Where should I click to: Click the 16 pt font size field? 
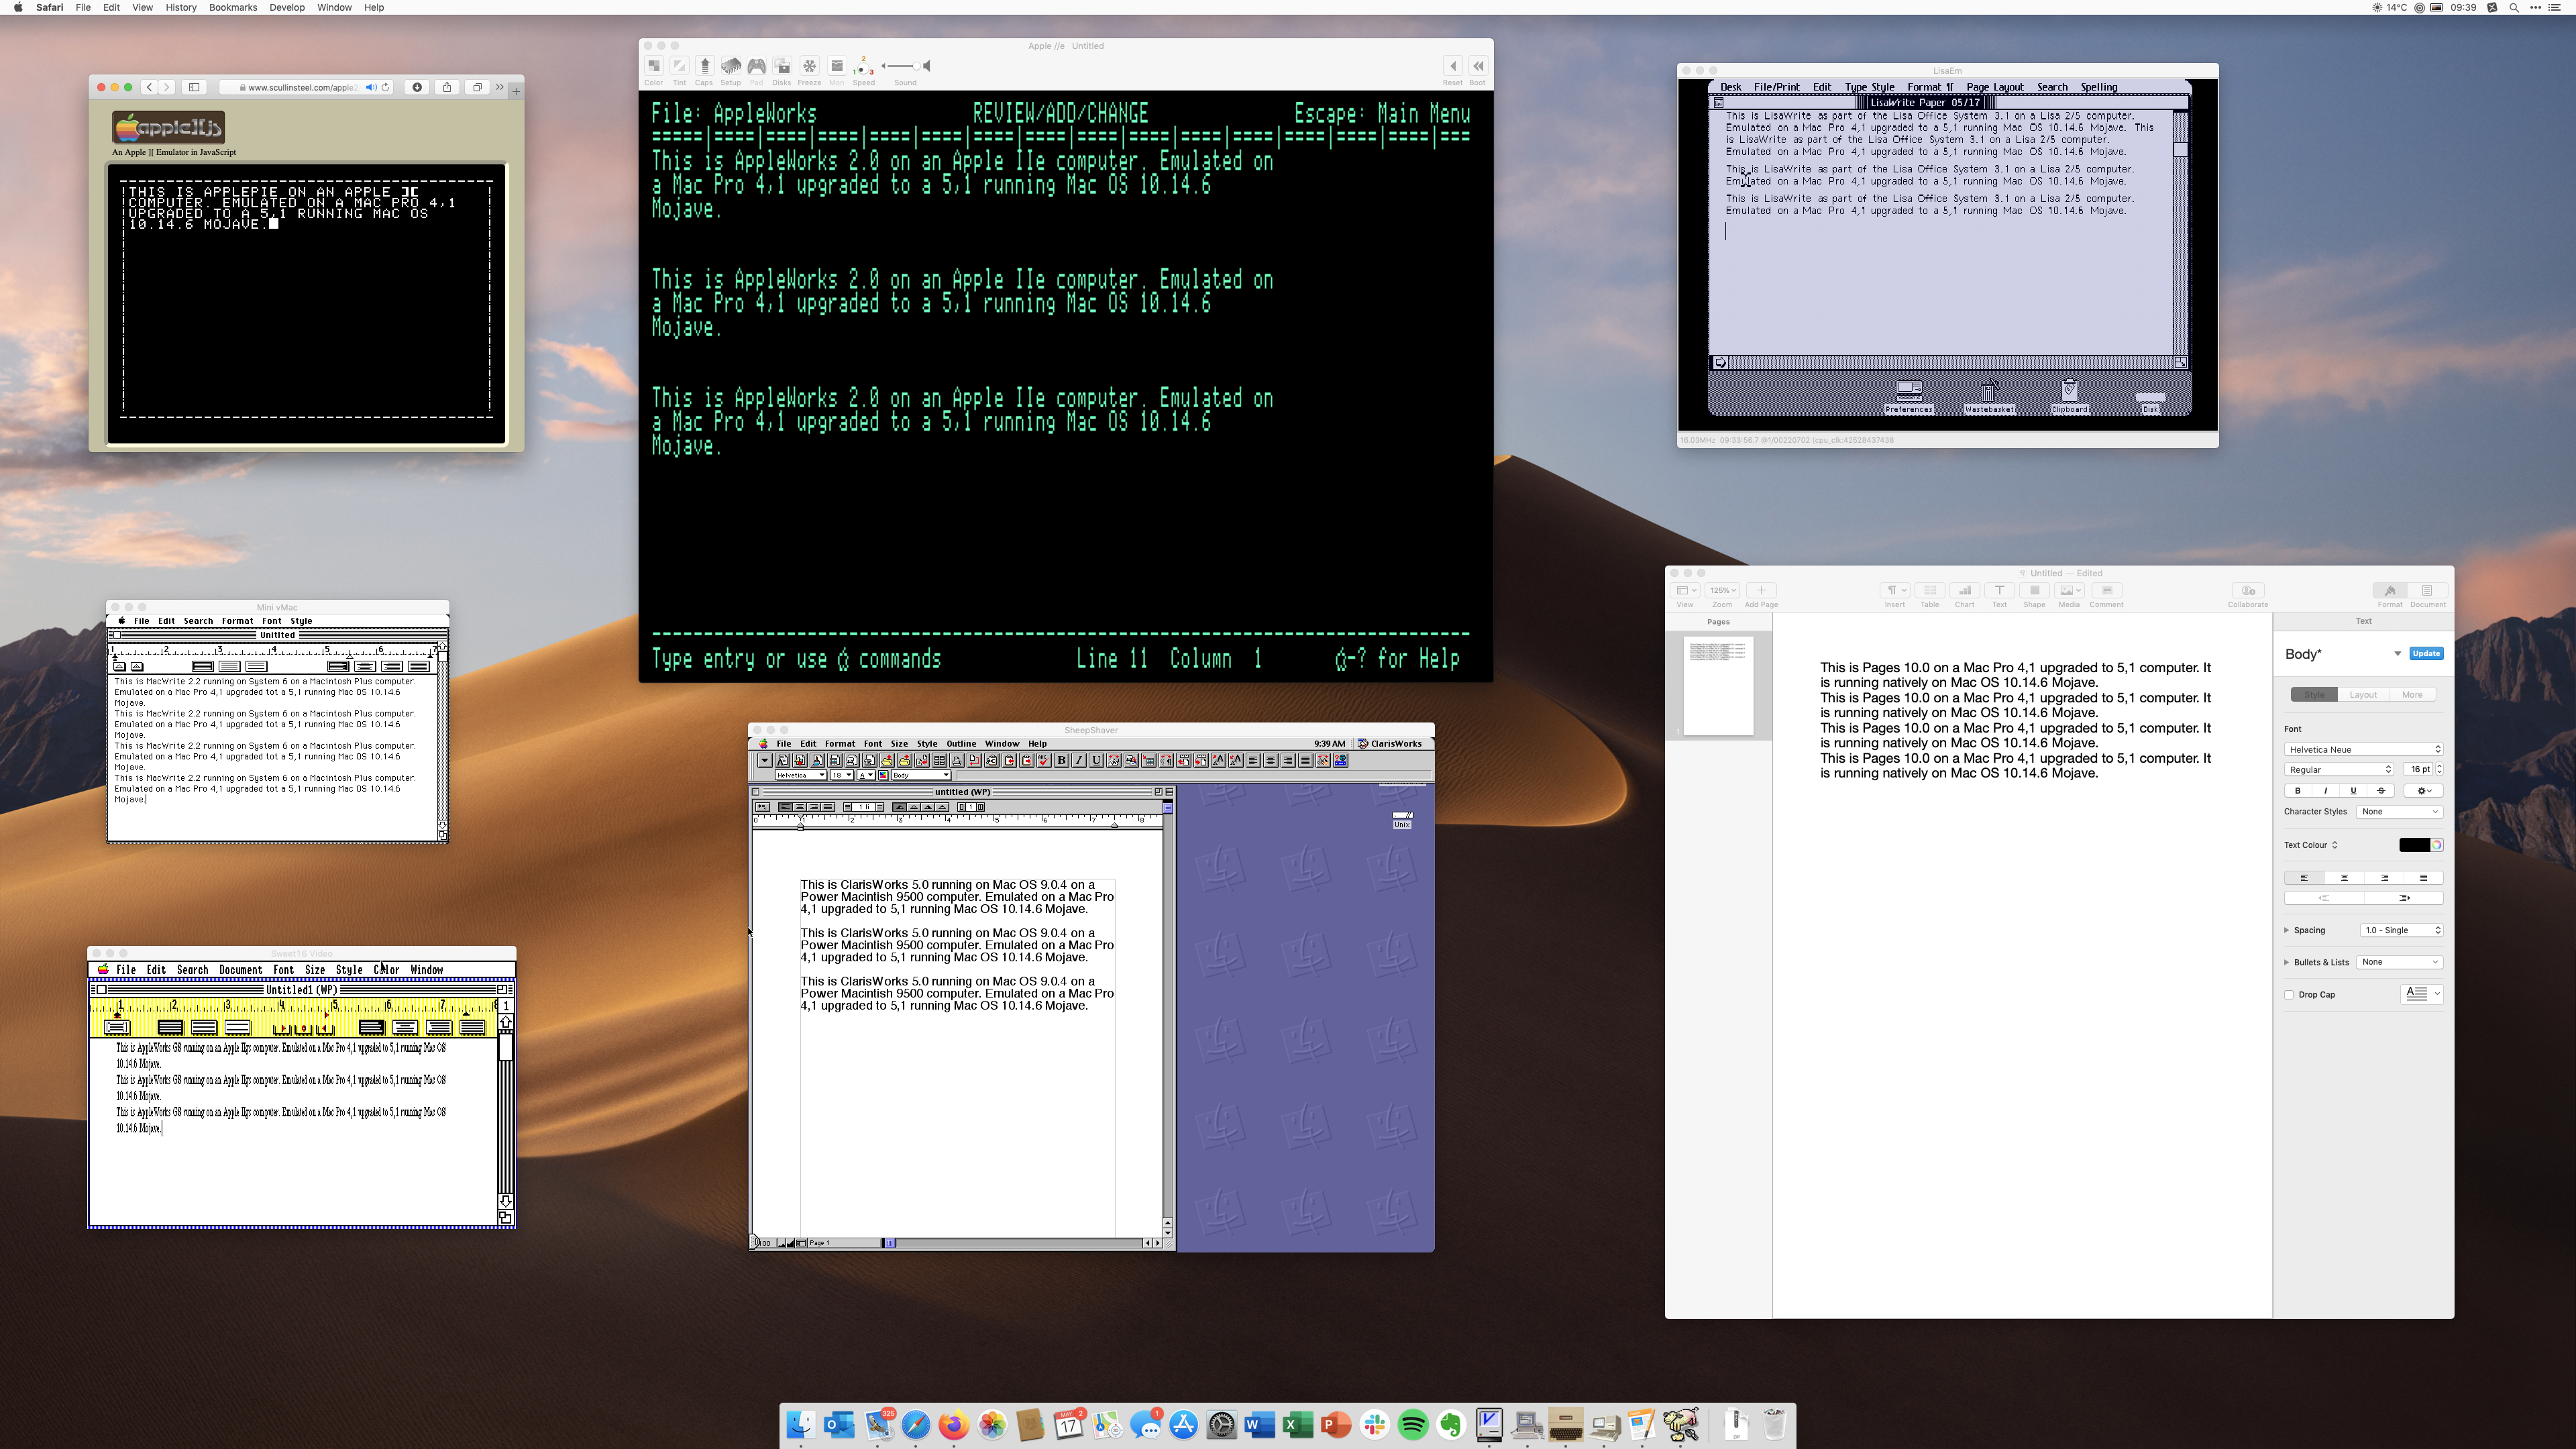tap(2418, 769)
